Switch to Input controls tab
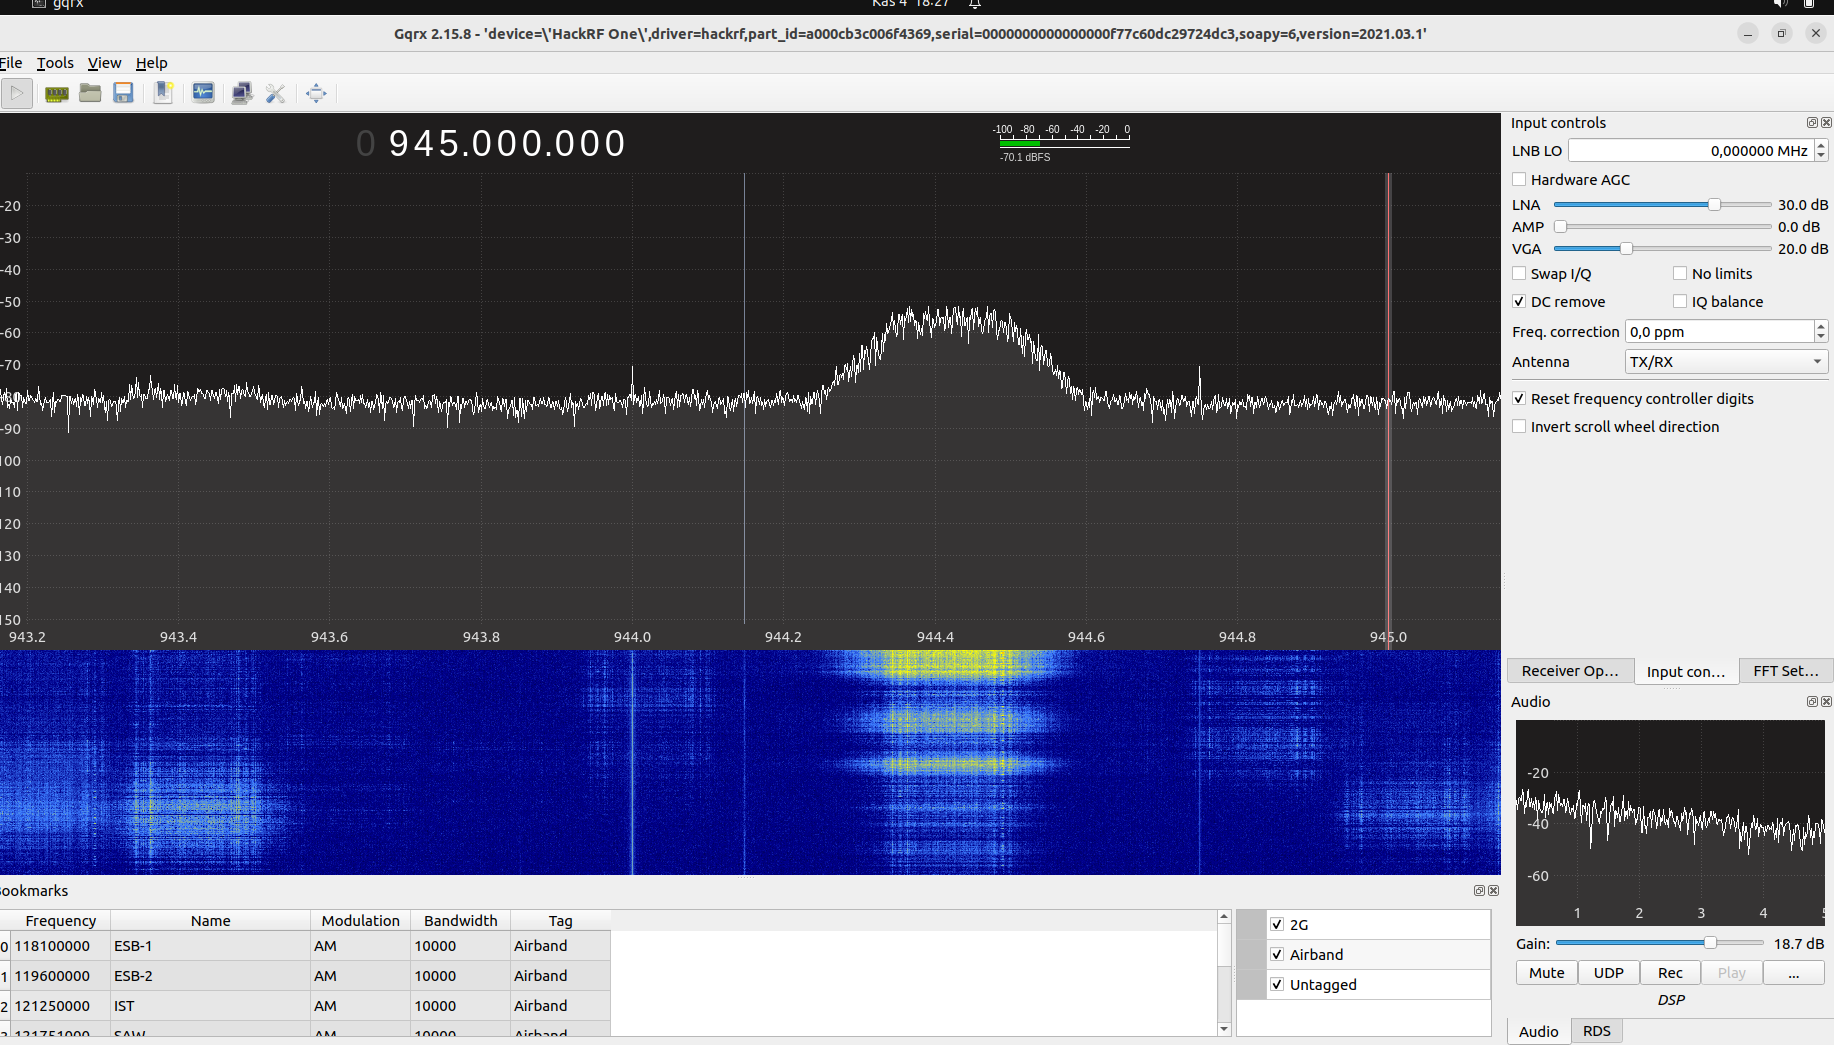 tap(1686, 671)
